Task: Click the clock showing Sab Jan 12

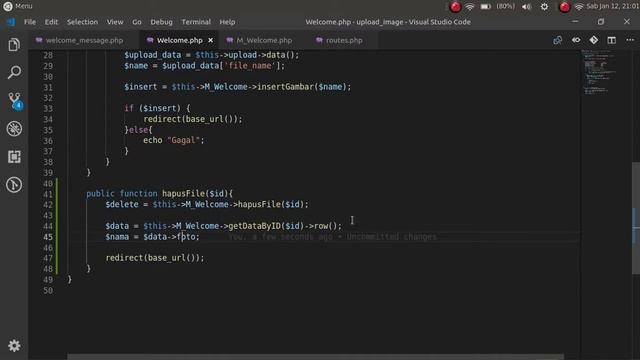Action: pos(612,6)
